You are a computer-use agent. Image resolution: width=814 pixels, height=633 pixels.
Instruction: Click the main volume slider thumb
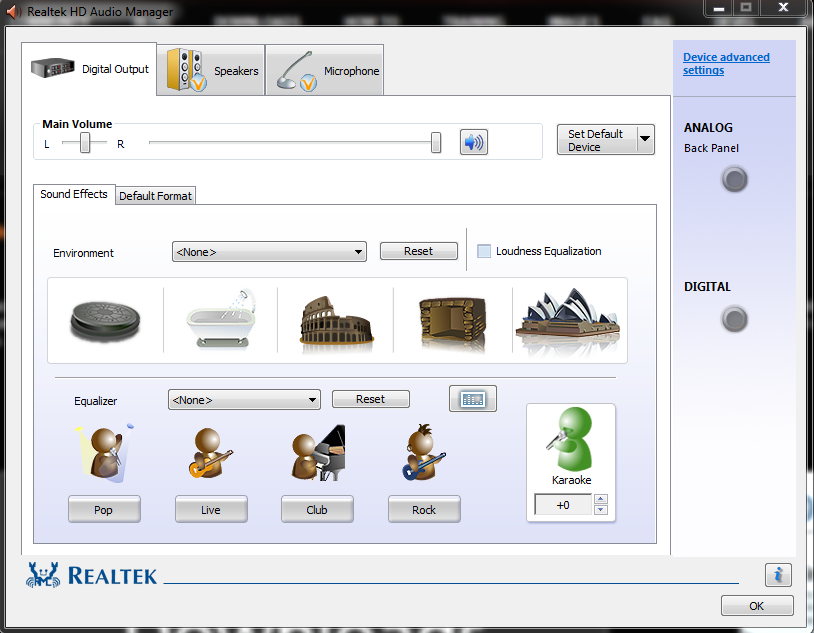pyautogui.click(x=436, y=142)
